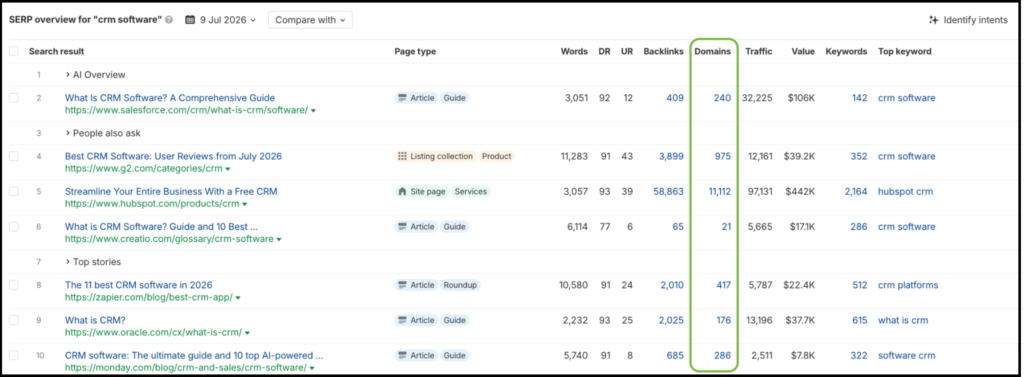Open the dropdown arrow after the zapier.com URL

tap(238, 298)
